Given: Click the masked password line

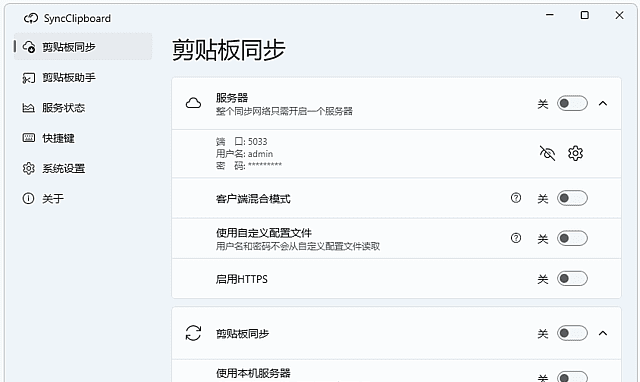Looking at the screenshot, I should (x=249, y=166).
